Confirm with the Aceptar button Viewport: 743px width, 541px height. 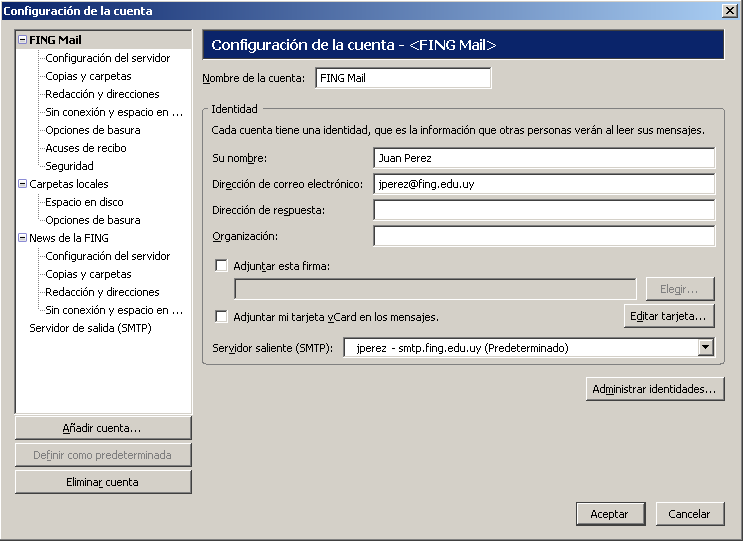[x=610, y=514]
